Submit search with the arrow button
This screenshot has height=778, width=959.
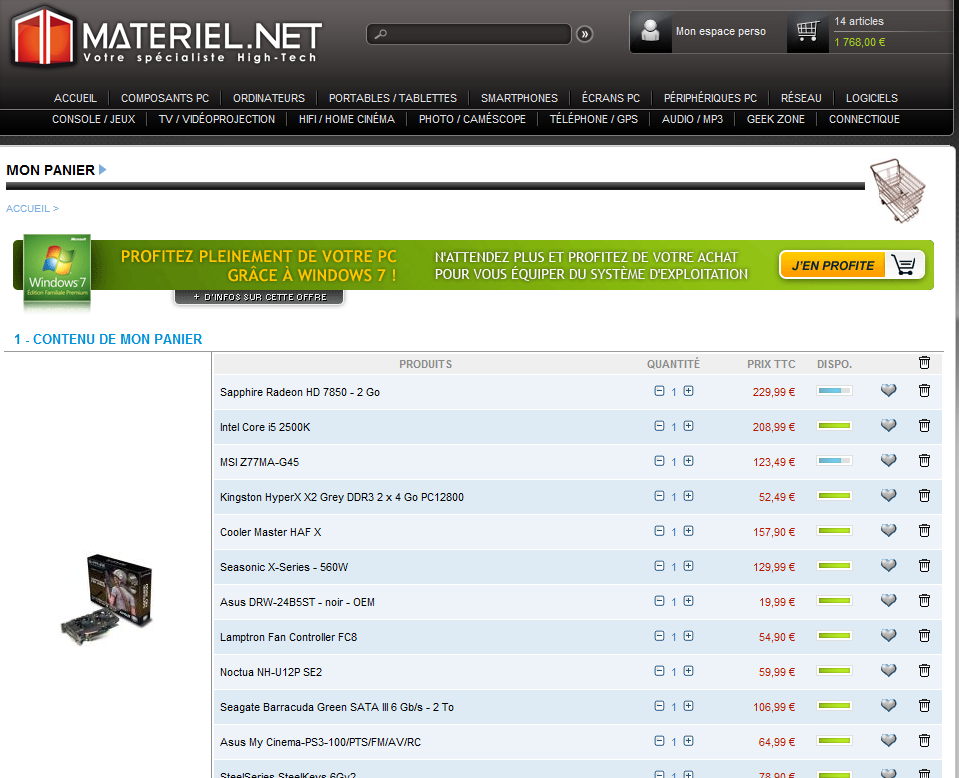[585, 34]
